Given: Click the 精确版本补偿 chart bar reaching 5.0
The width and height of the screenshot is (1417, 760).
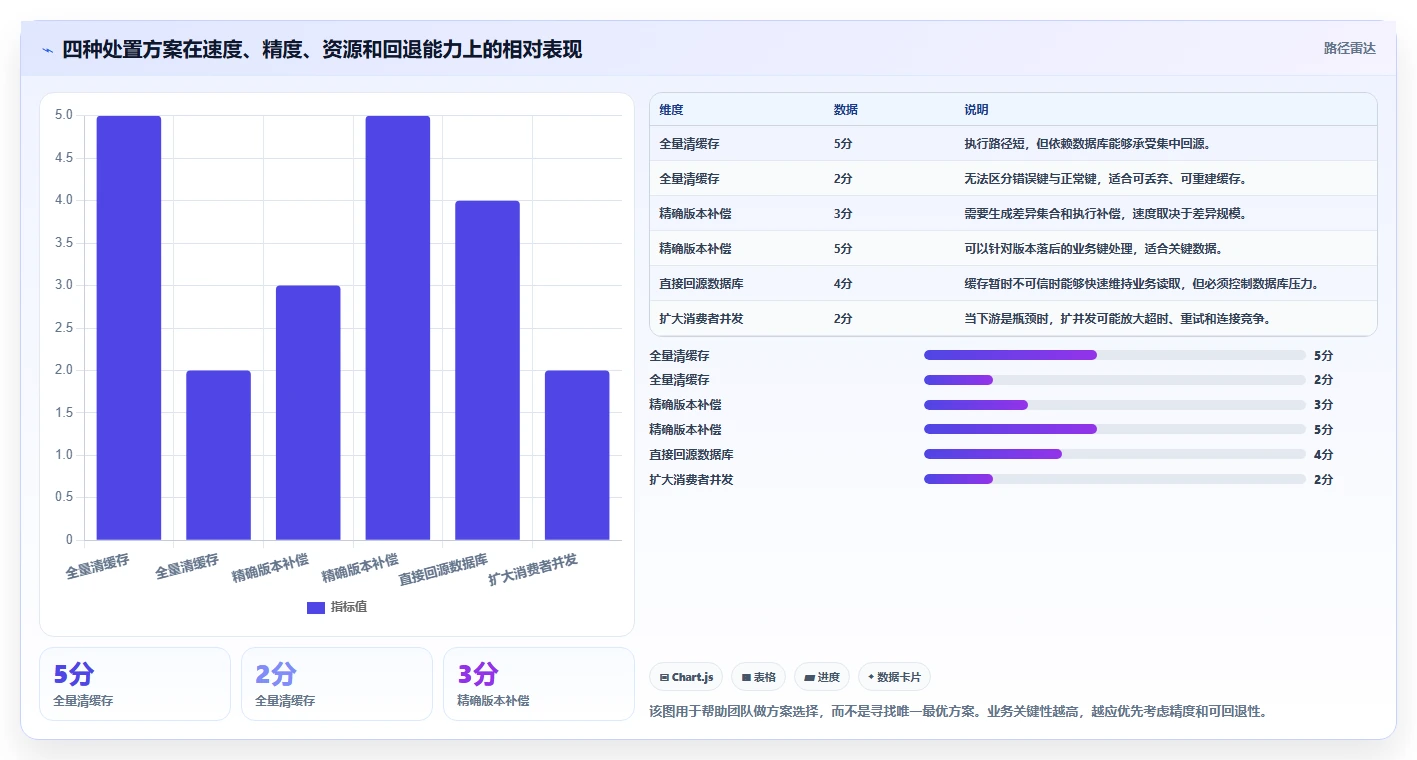Looking at the screenshot, I should (x=398, y=328).
